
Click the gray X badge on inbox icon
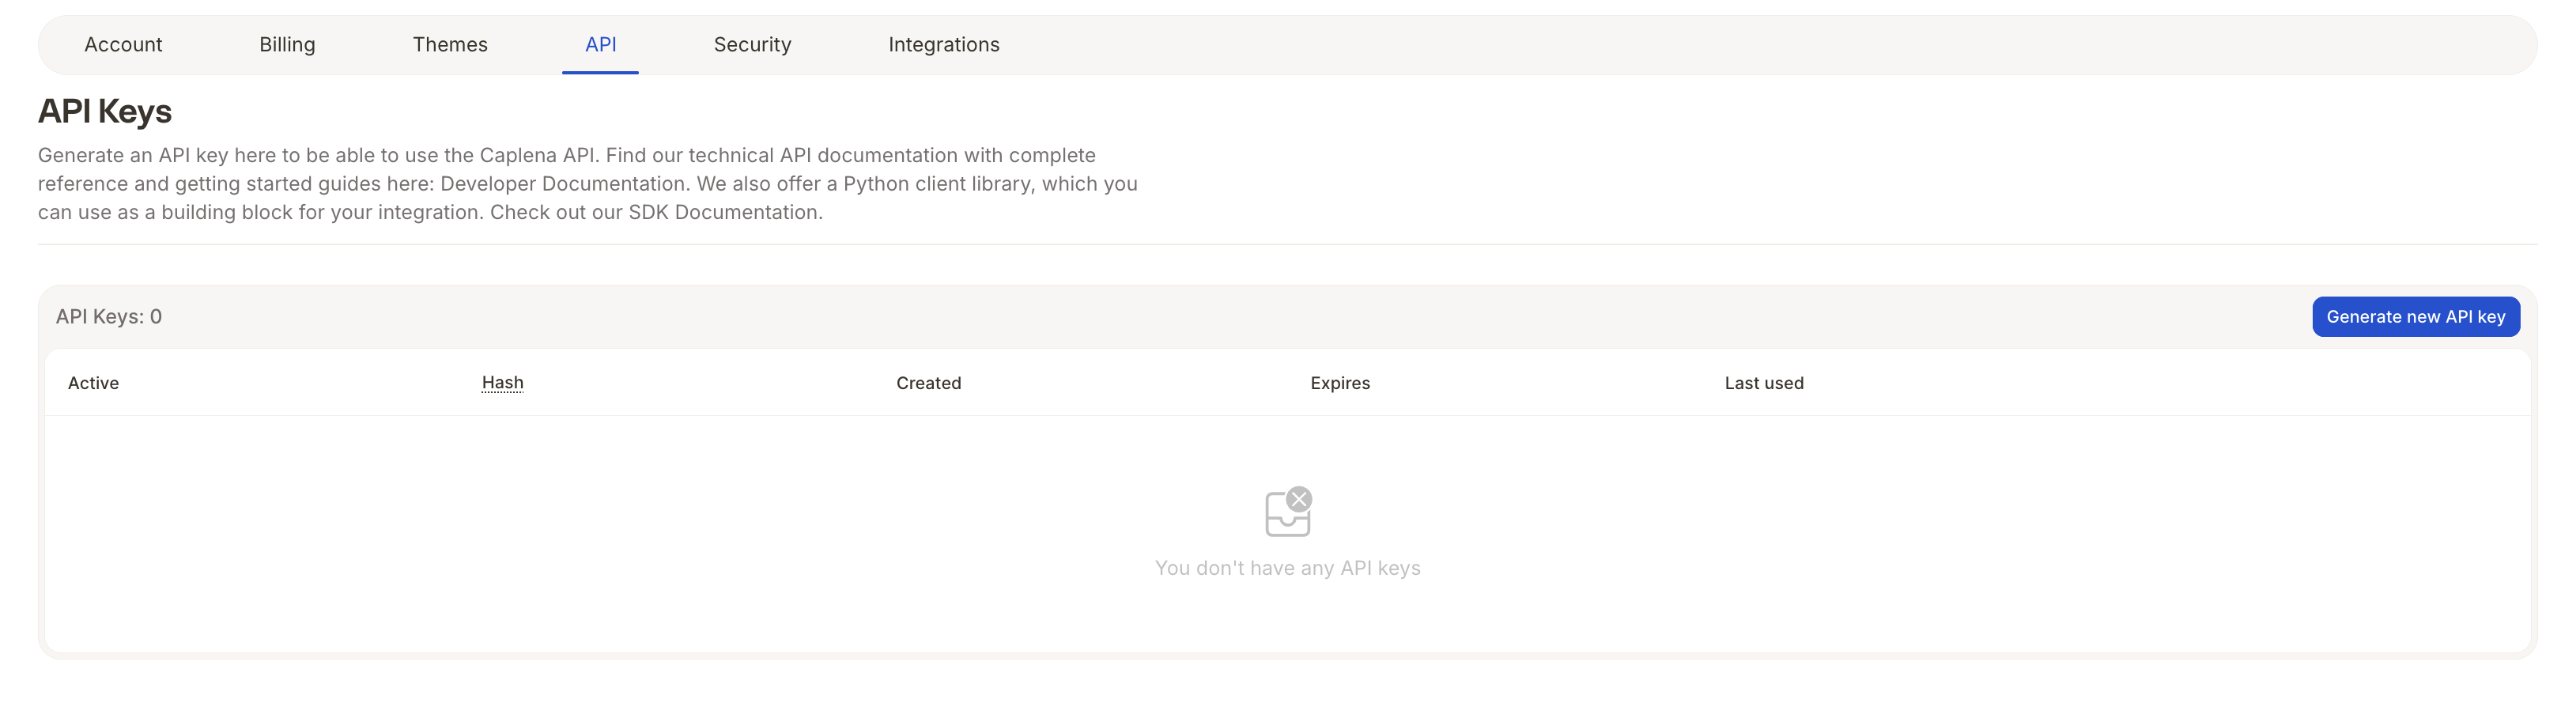click(x=1299, y=499)
